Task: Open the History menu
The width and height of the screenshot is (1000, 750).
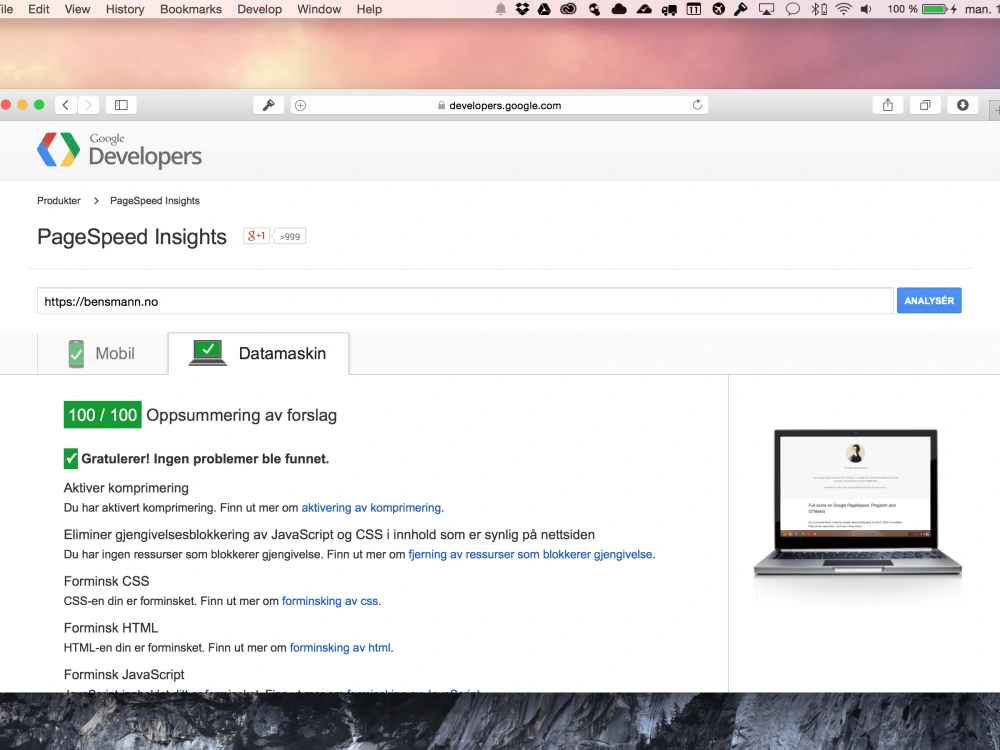Action: point(125,9)
